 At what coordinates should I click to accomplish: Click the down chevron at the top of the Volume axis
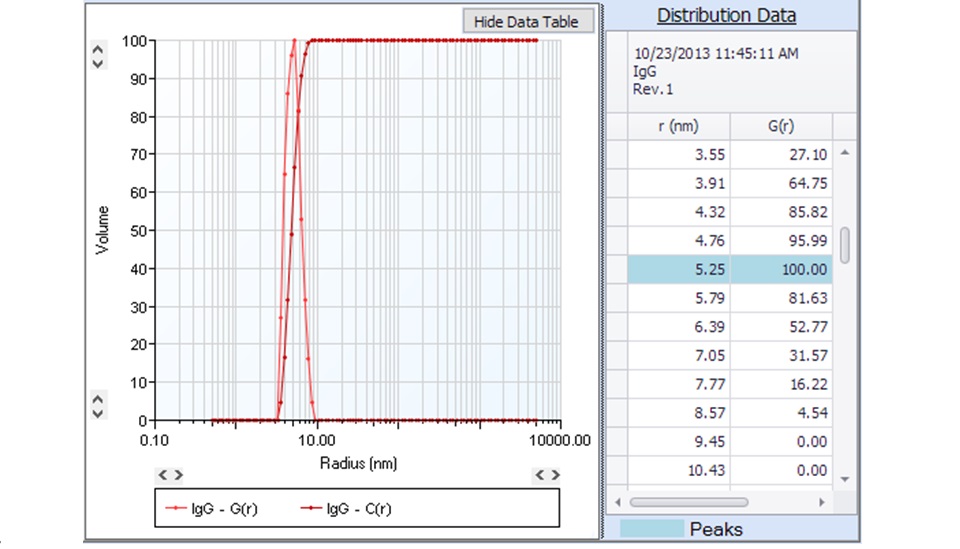[98, 62]
